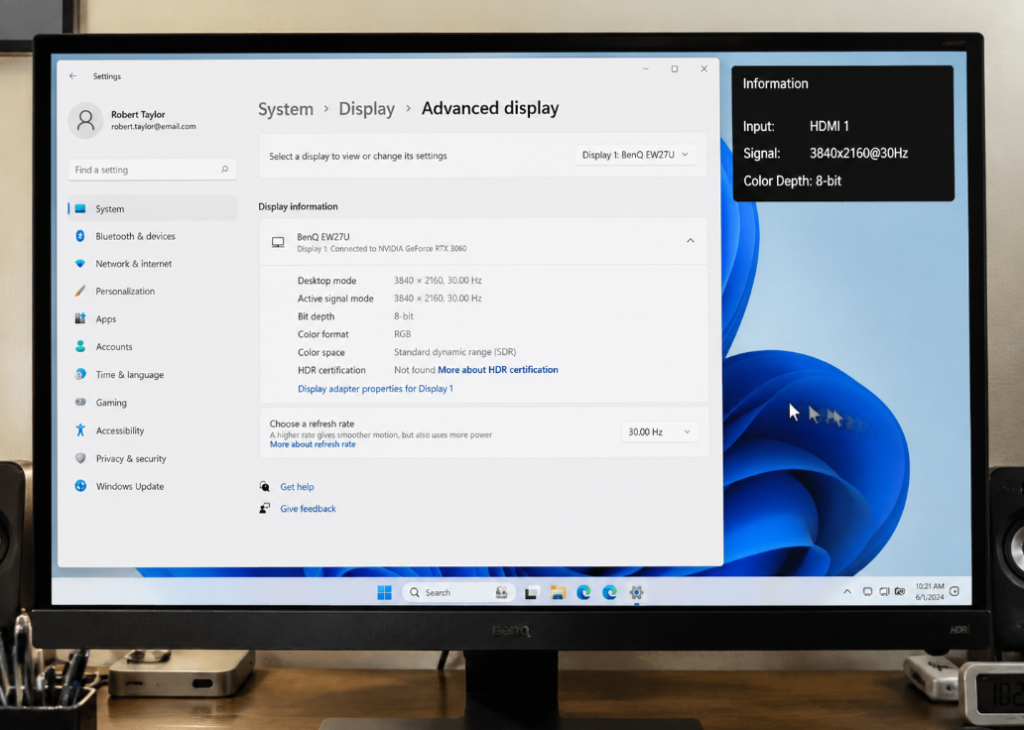Open Windows Update icon
This screenshot has width=1024, height=730.
tap(80, 486)
